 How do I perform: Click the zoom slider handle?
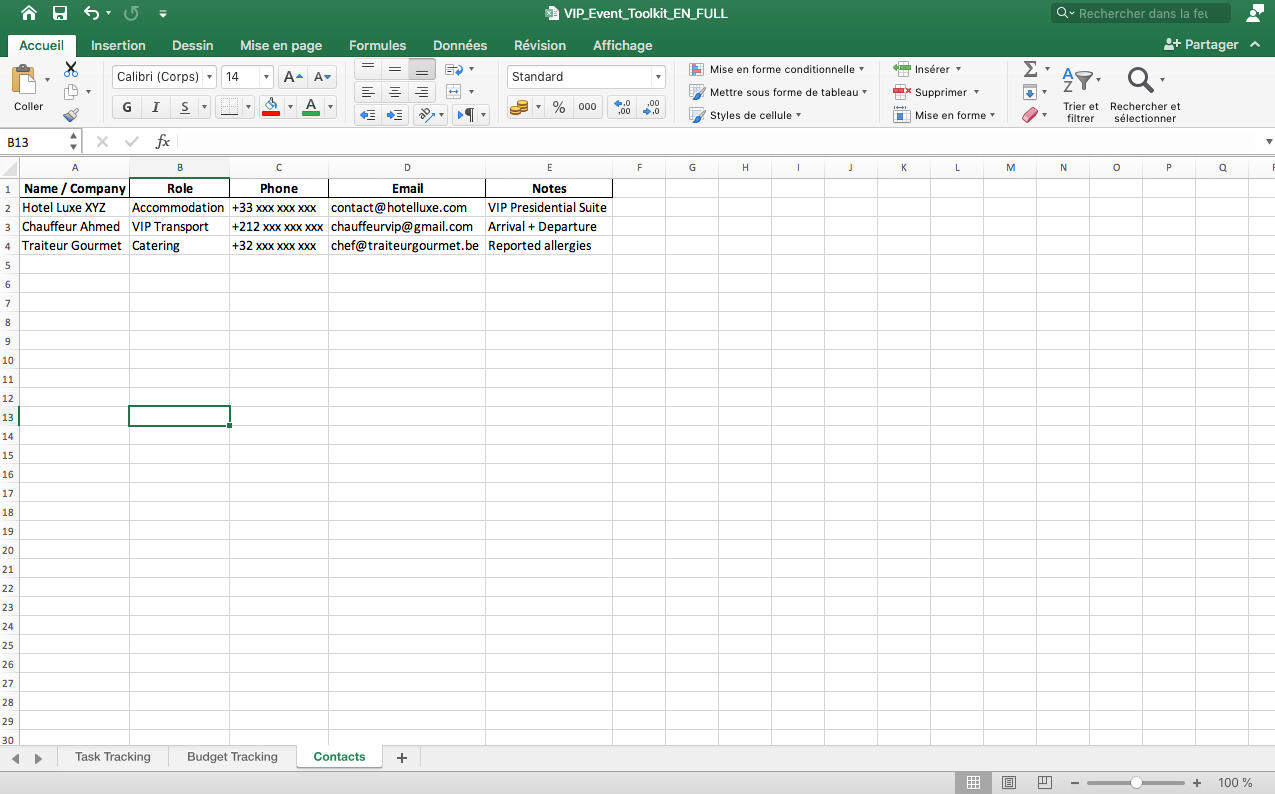(x=1136, y=783)
